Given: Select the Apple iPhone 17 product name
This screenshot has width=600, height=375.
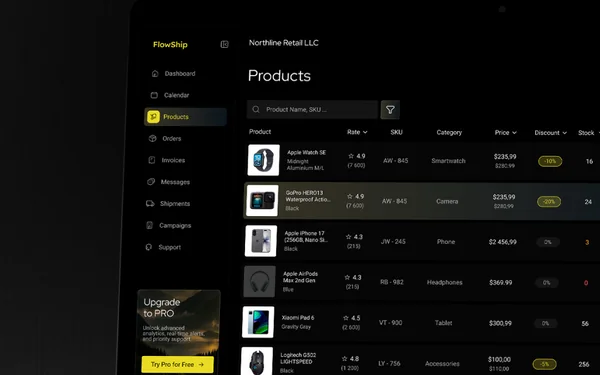Looking at the screenshot, I should pos(306,236).
